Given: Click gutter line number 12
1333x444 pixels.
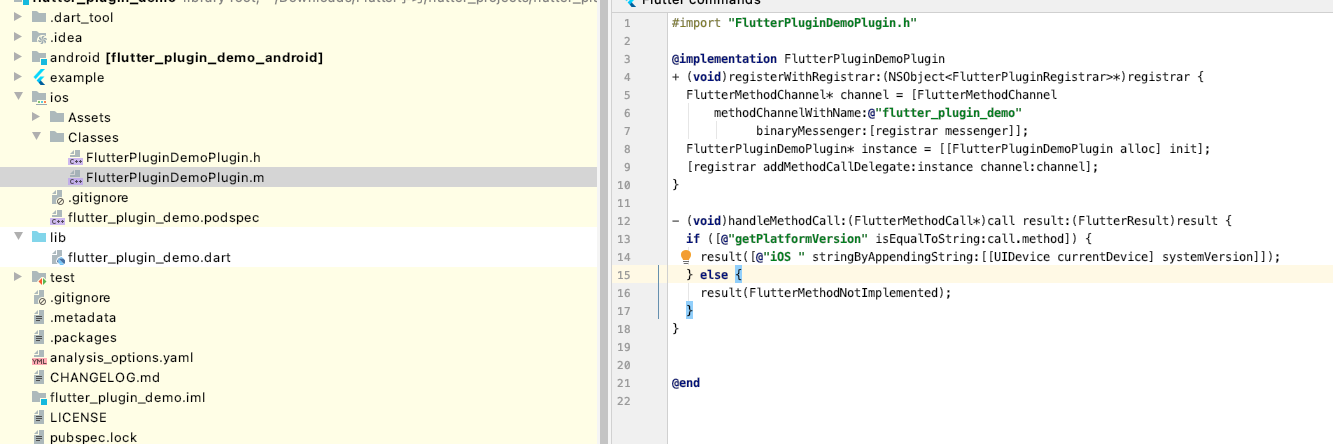Looking at the screenshot, I should pyautogui.click(x=624, y=221).
